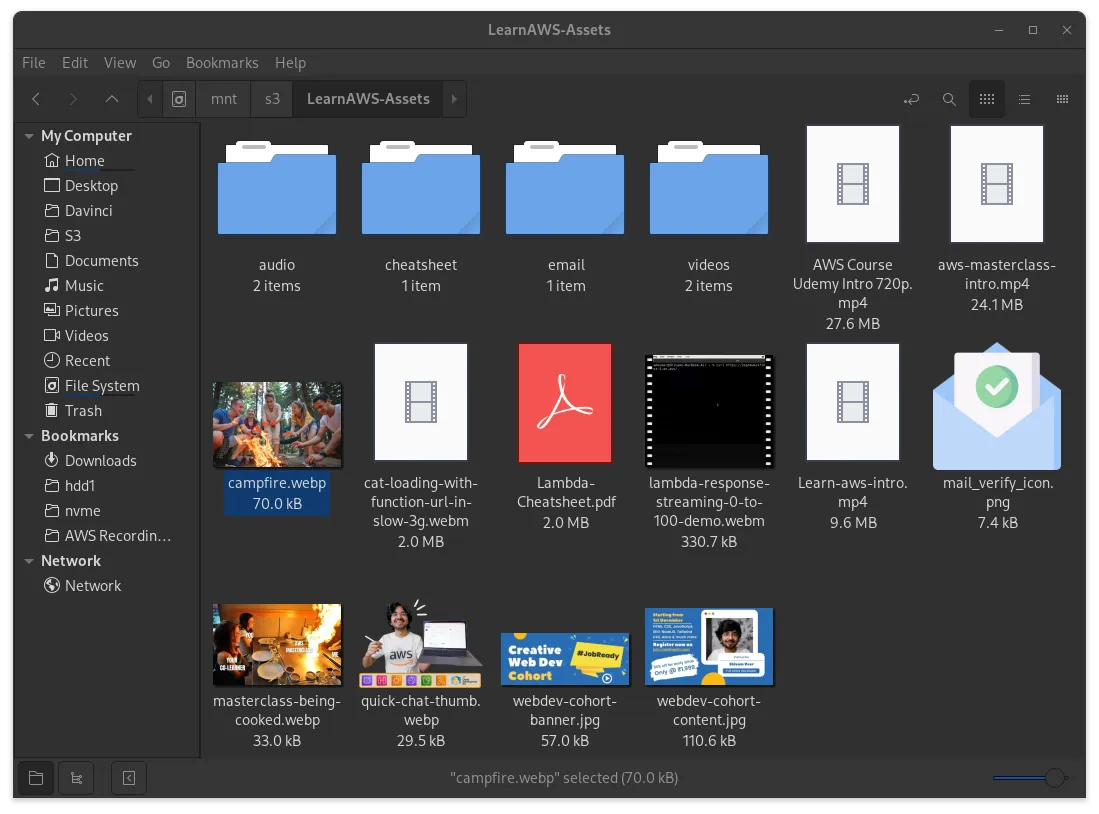Navigate to s3 in path bar
This screenshot has width=1099, height=814.
coord(273,99)
